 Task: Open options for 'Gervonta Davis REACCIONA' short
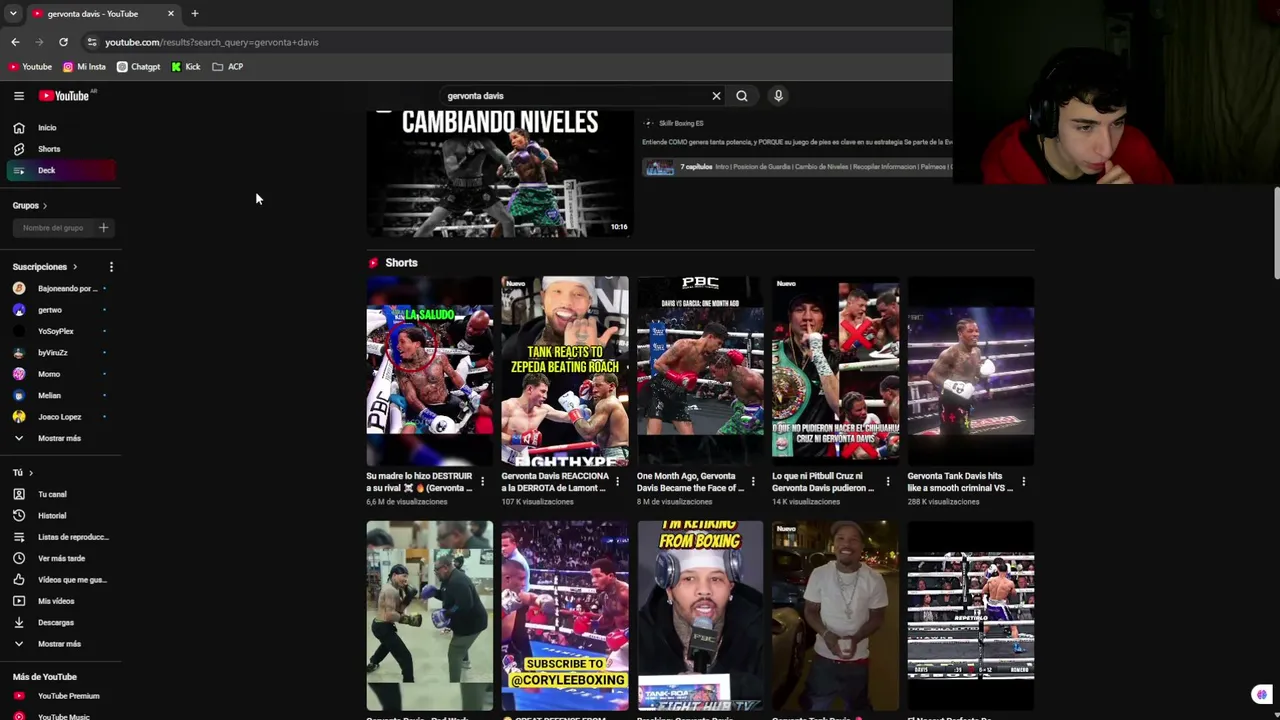coord(617,482)
